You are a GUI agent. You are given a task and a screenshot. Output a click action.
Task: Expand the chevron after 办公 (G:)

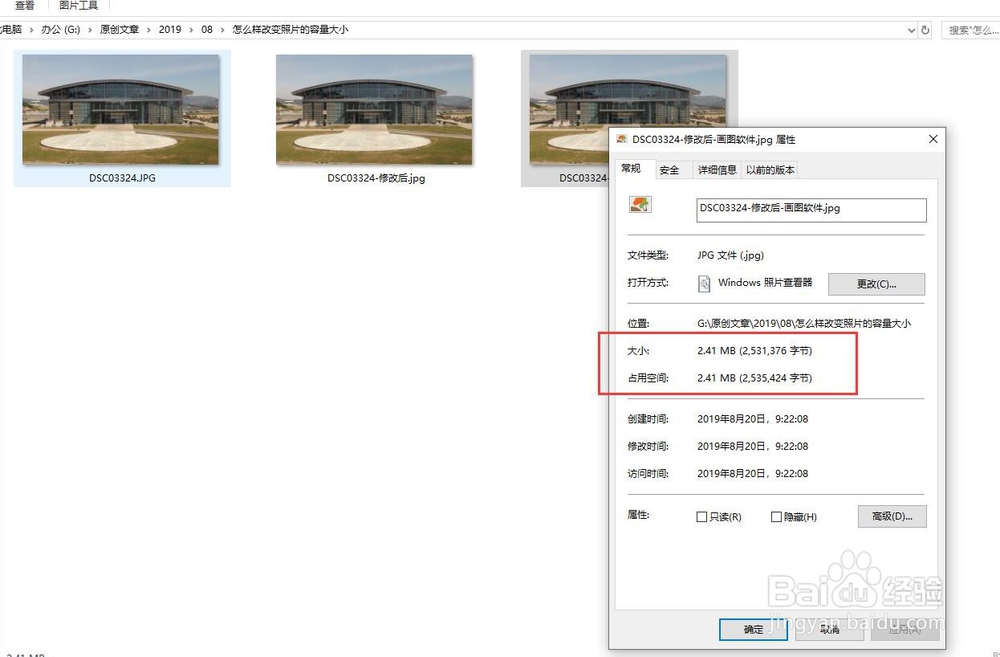point(90,30)
